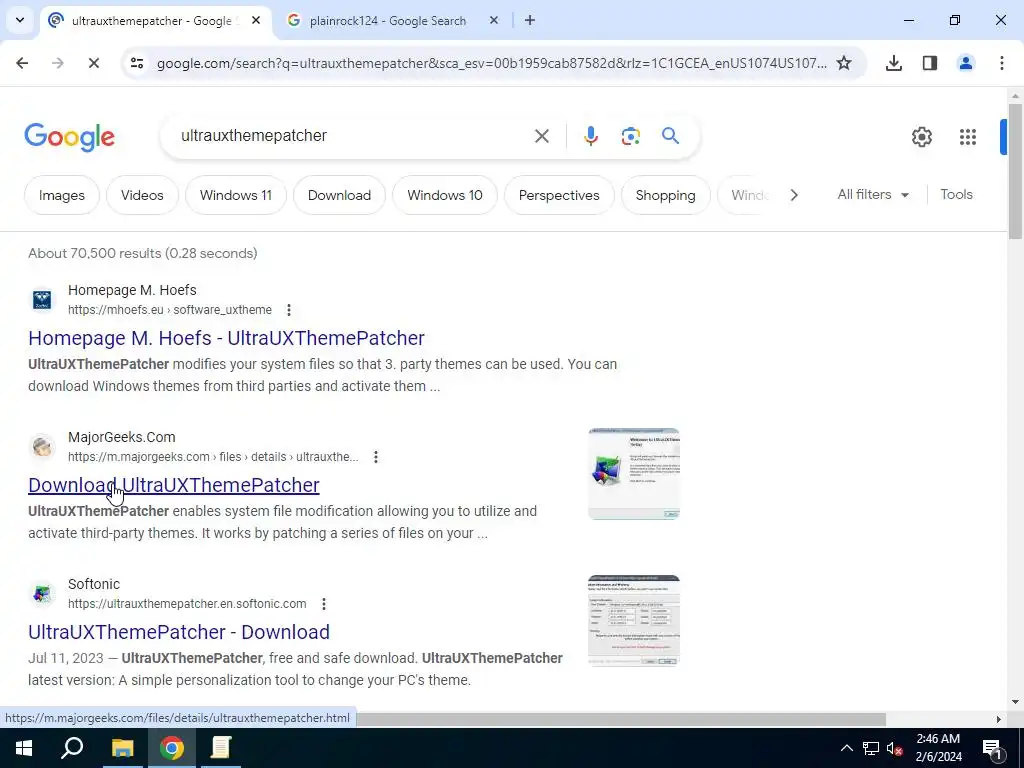Open the Chrome profile avatar
This screenshot has width=1024, height=768.
click(965, 63)
